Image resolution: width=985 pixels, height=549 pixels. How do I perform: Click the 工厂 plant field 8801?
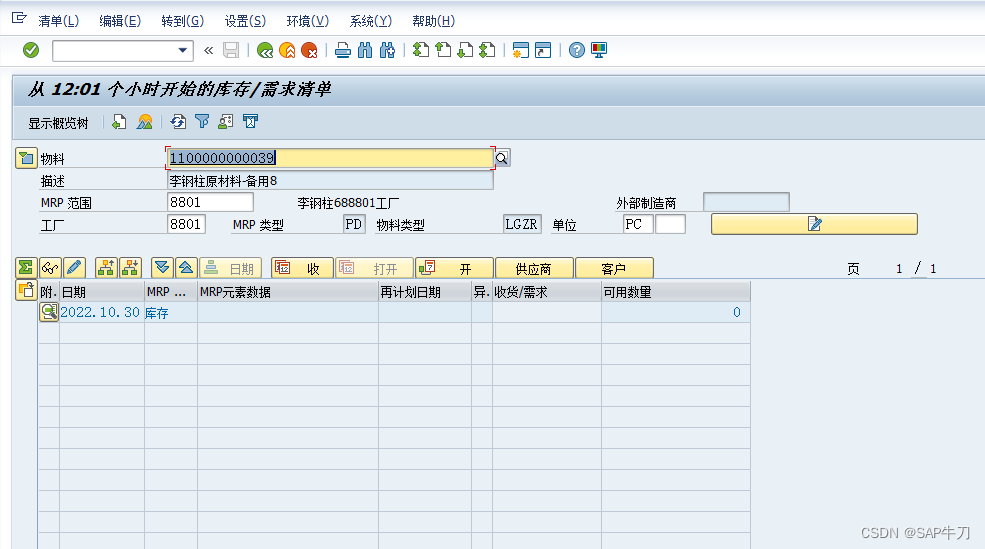click(x=186, y=224)
